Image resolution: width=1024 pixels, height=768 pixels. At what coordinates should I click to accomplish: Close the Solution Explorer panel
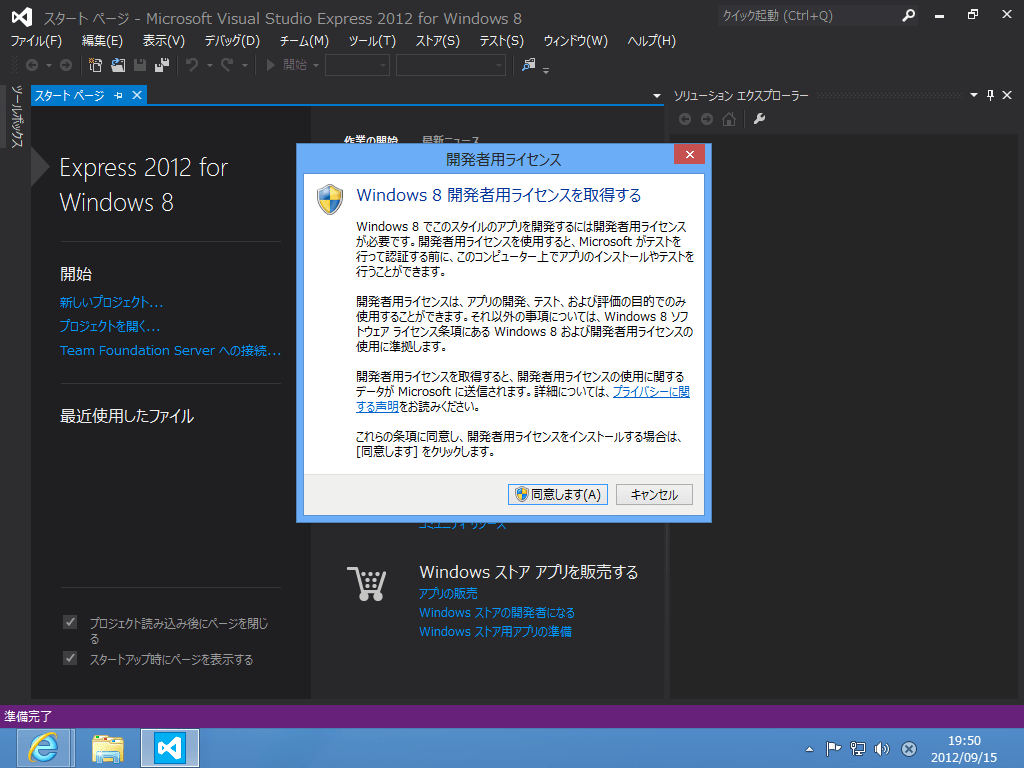click(x=1007, y=95)
